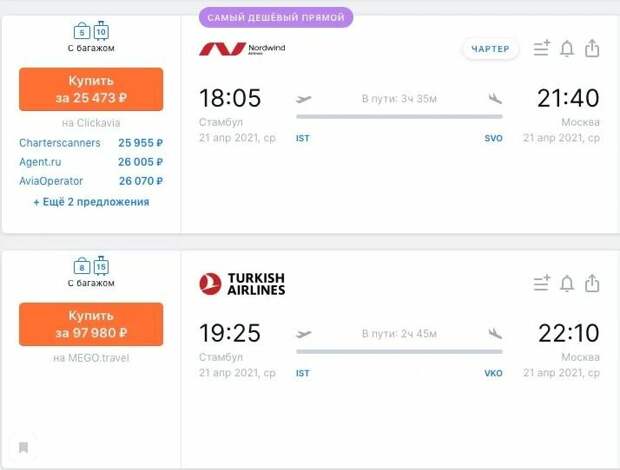620x470 pixels.
Task: Click the ЧАРТЕР badge
Action: click(490, 49)
